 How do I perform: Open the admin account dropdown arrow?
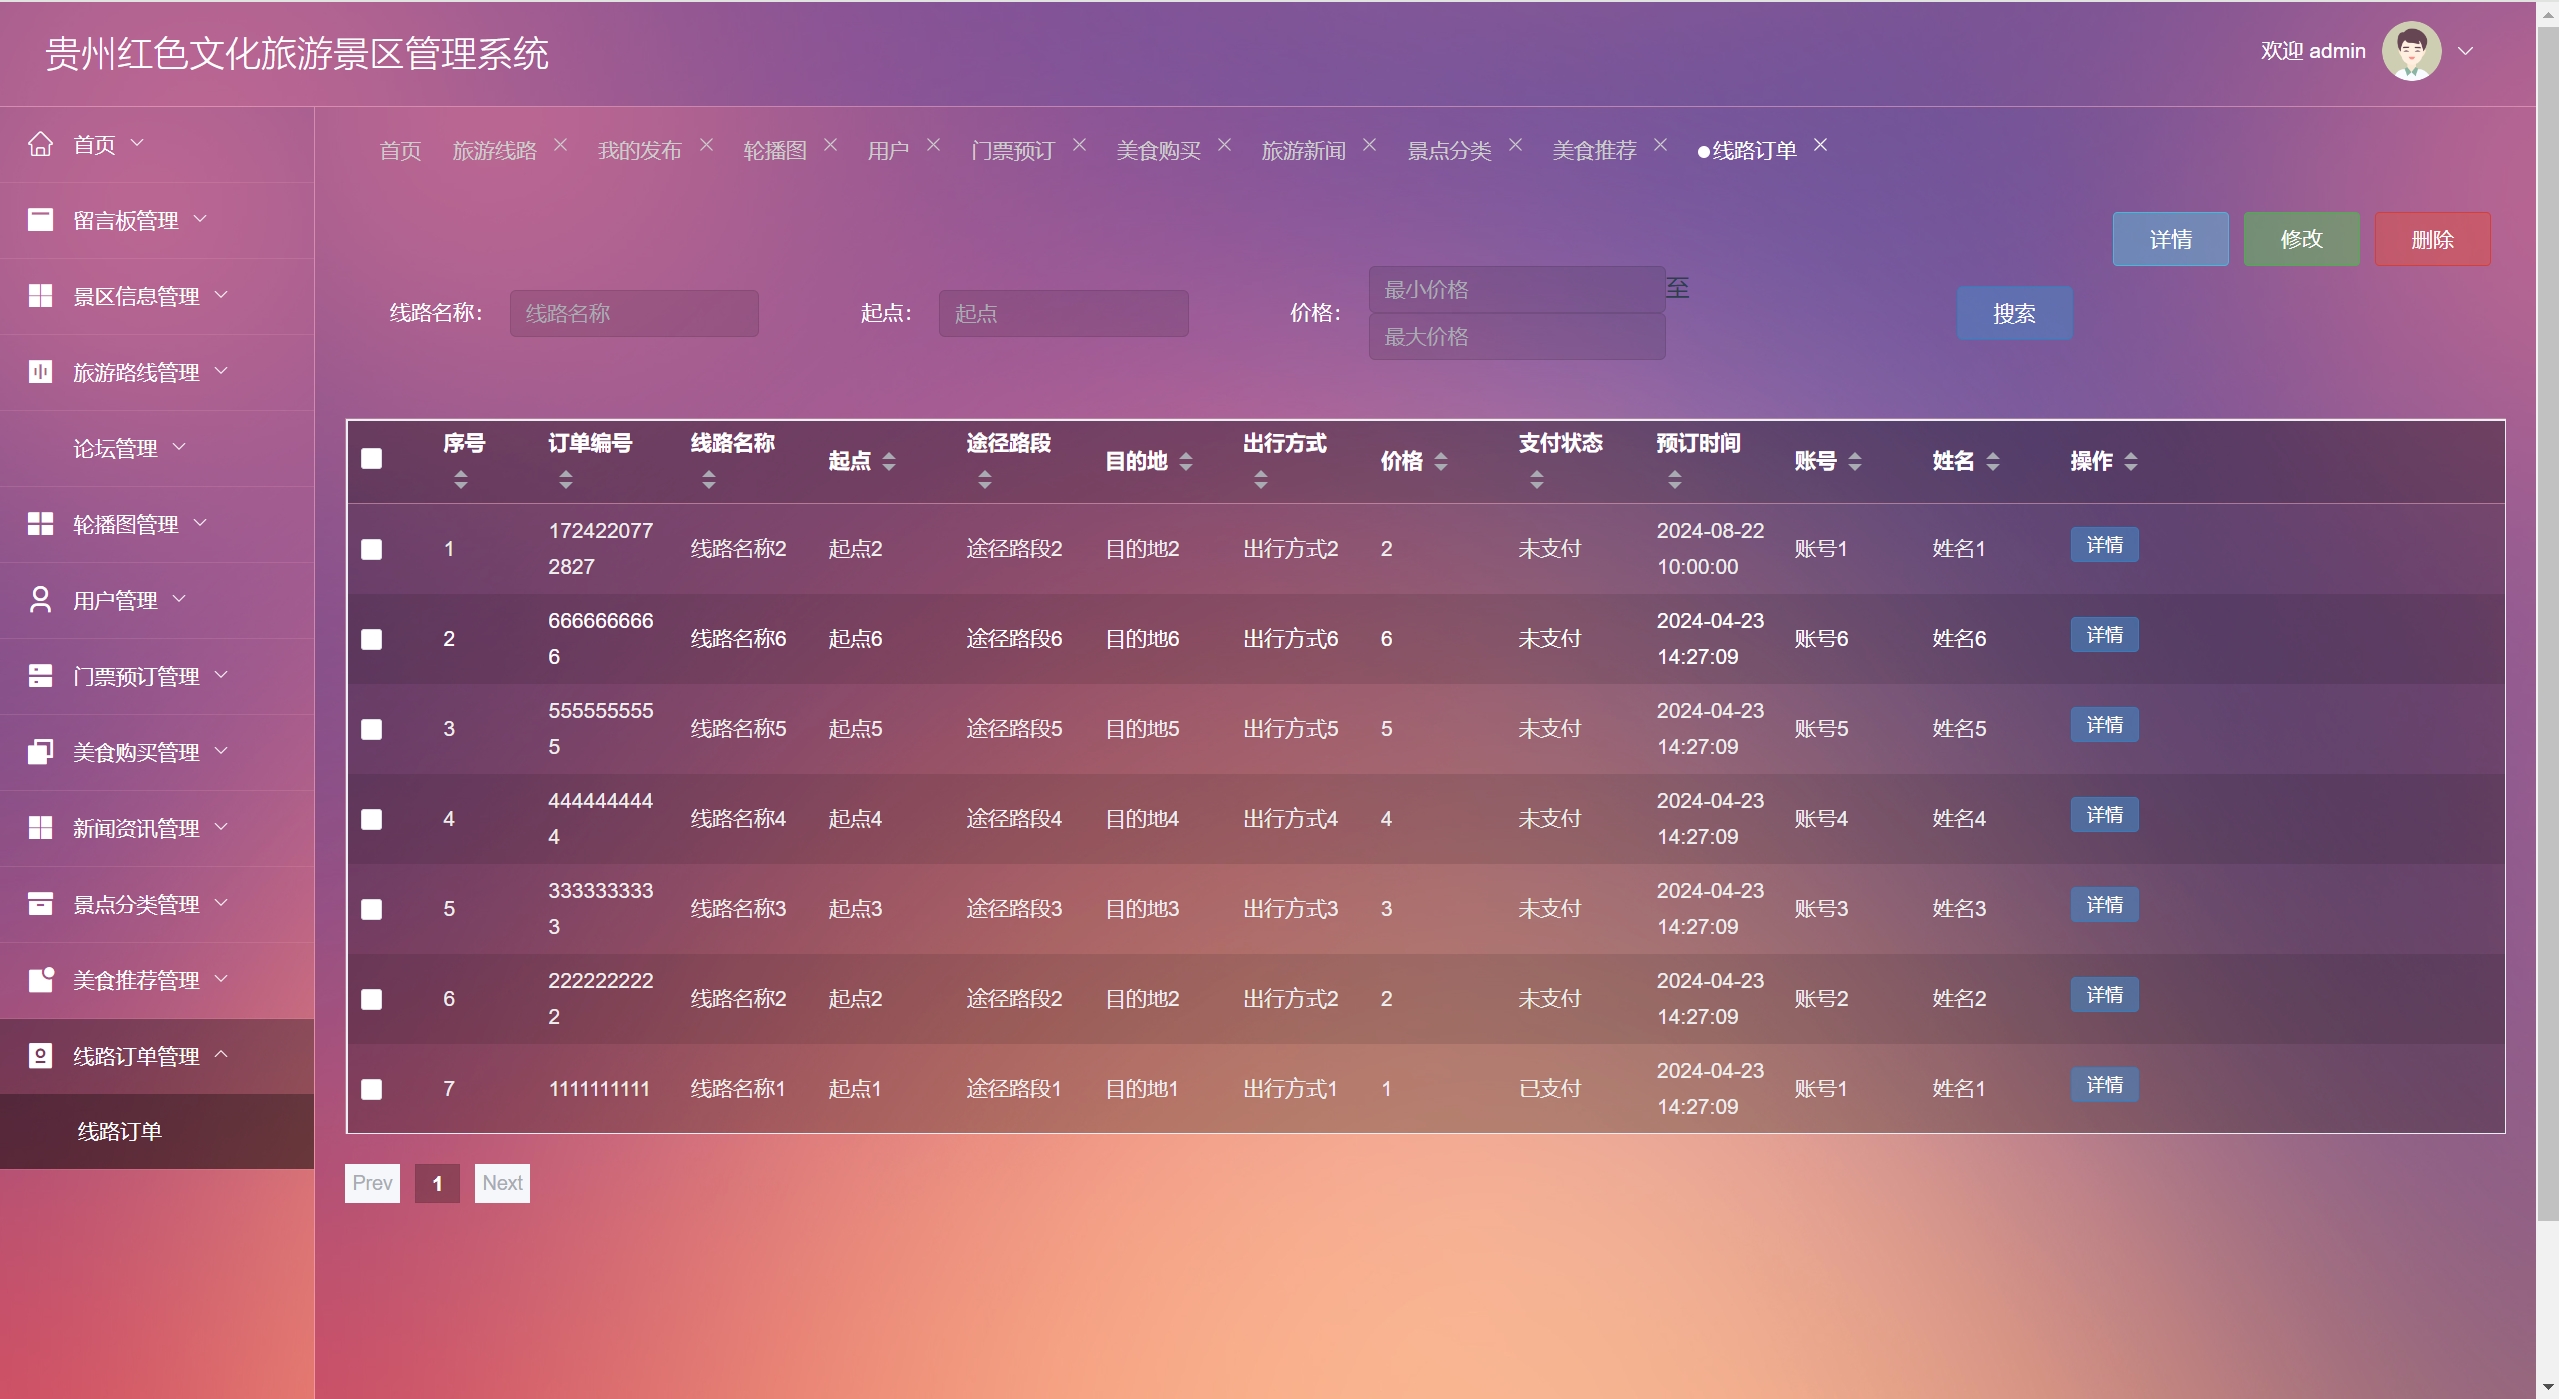(x=2466, y=51)
